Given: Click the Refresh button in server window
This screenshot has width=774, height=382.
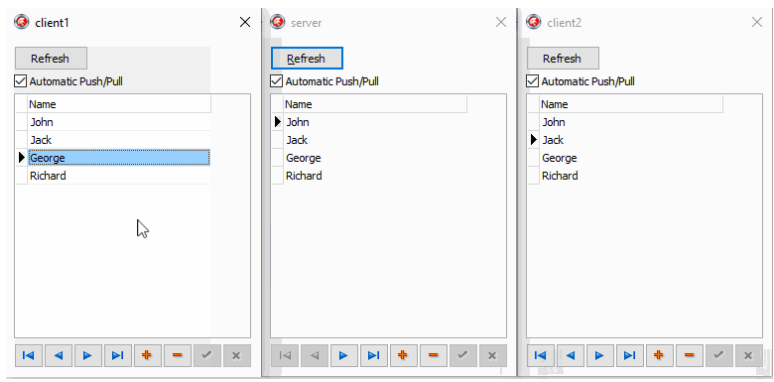Looking at the screenshot, I should click(307, 58).
